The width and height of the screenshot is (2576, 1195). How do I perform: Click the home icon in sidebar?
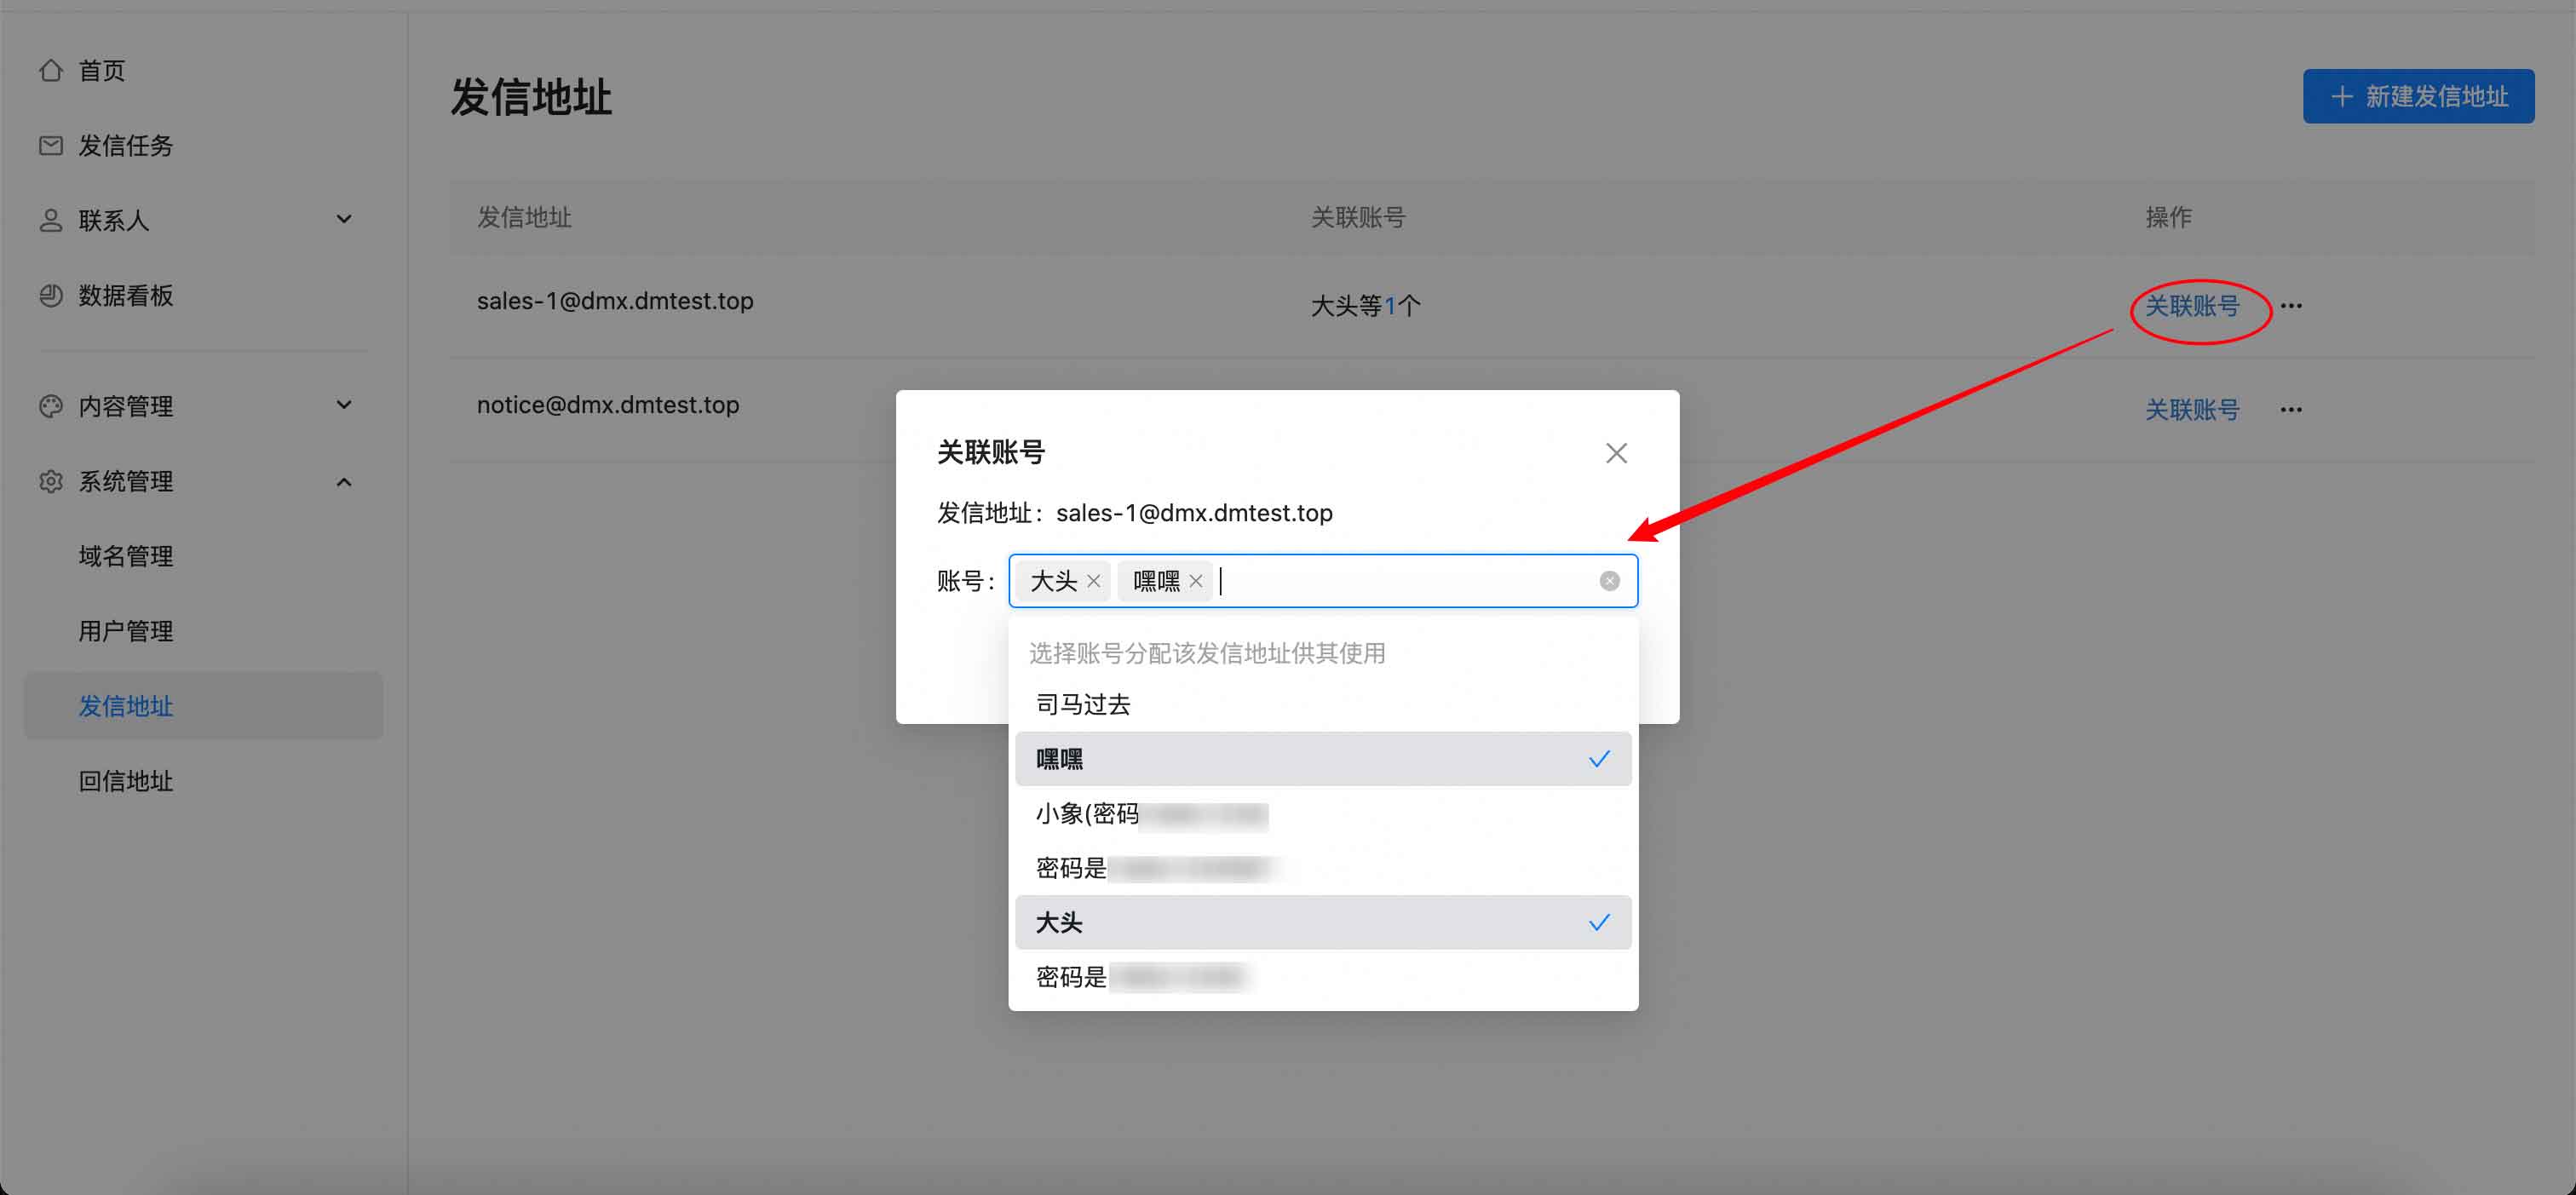click(51, 71)
